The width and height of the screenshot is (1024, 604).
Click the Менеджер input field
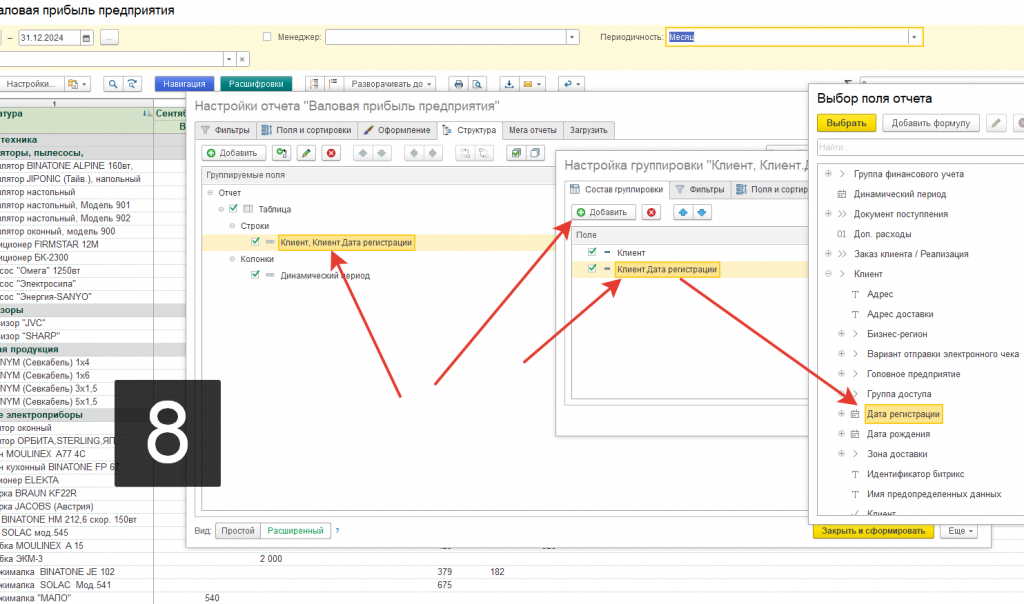[446, 37]
